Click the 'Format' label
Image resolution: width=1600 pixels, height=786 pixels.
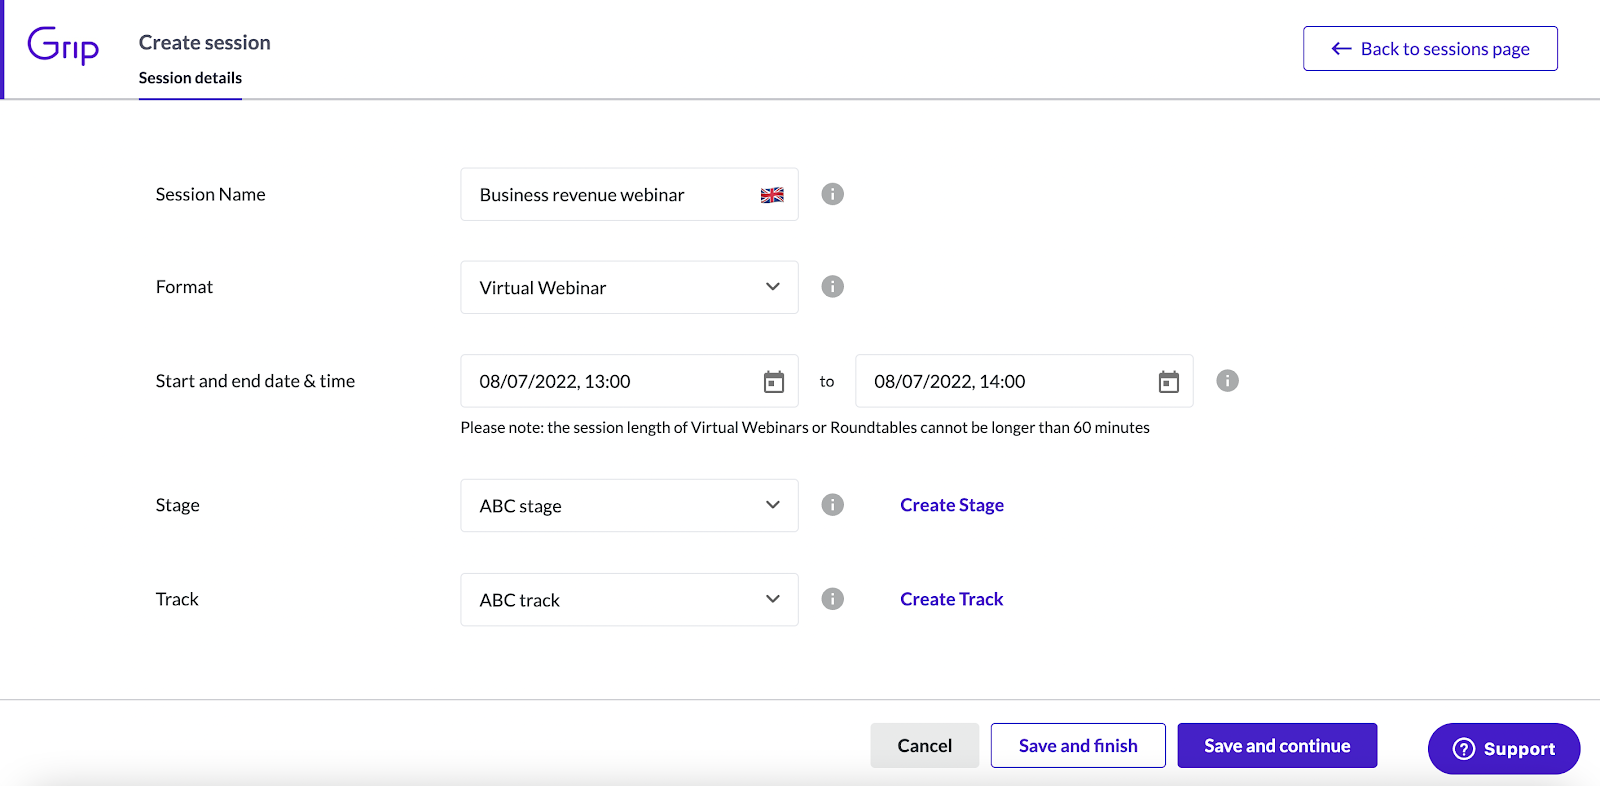click(184, 287)
